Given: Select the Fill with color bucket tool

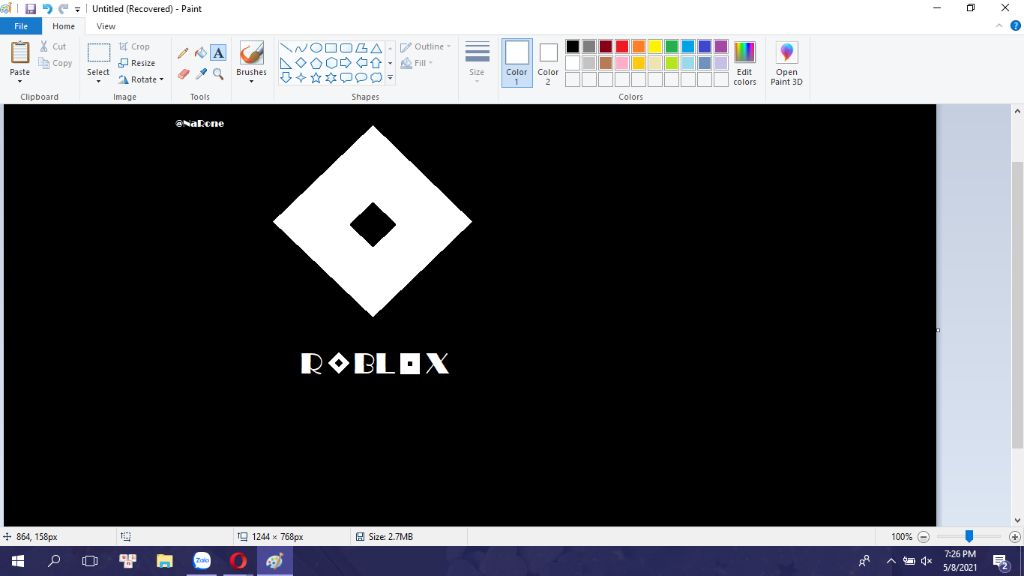Looking at the screenshot, I should 200,53.
